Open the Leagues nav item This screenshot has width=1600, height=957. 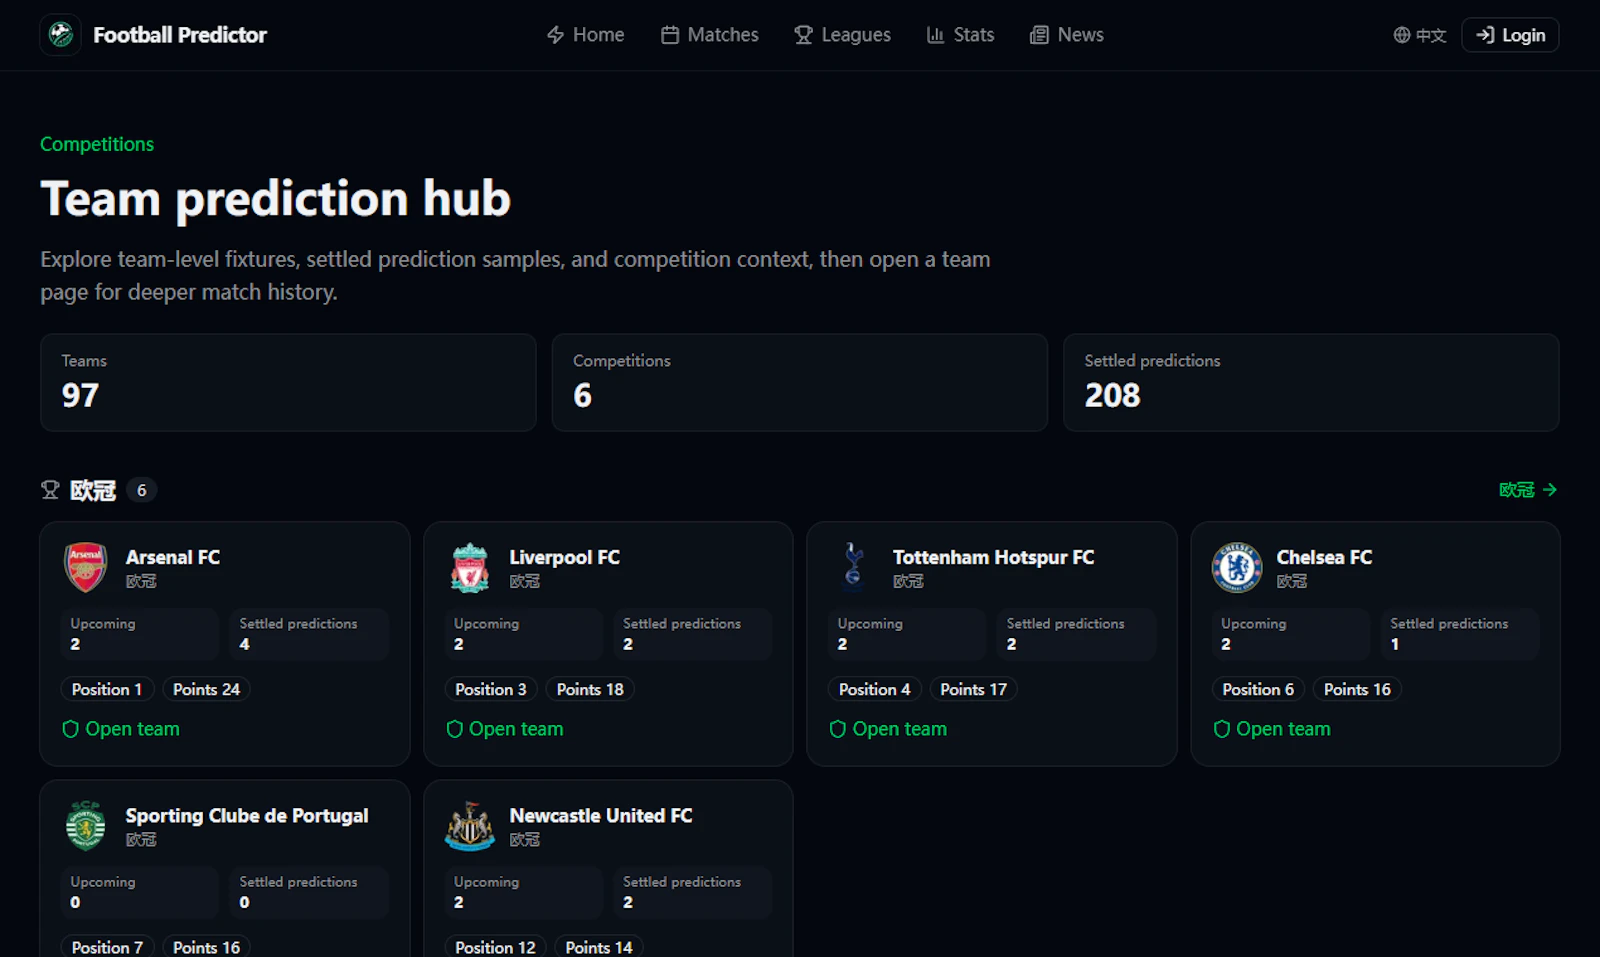click(843, 35)
